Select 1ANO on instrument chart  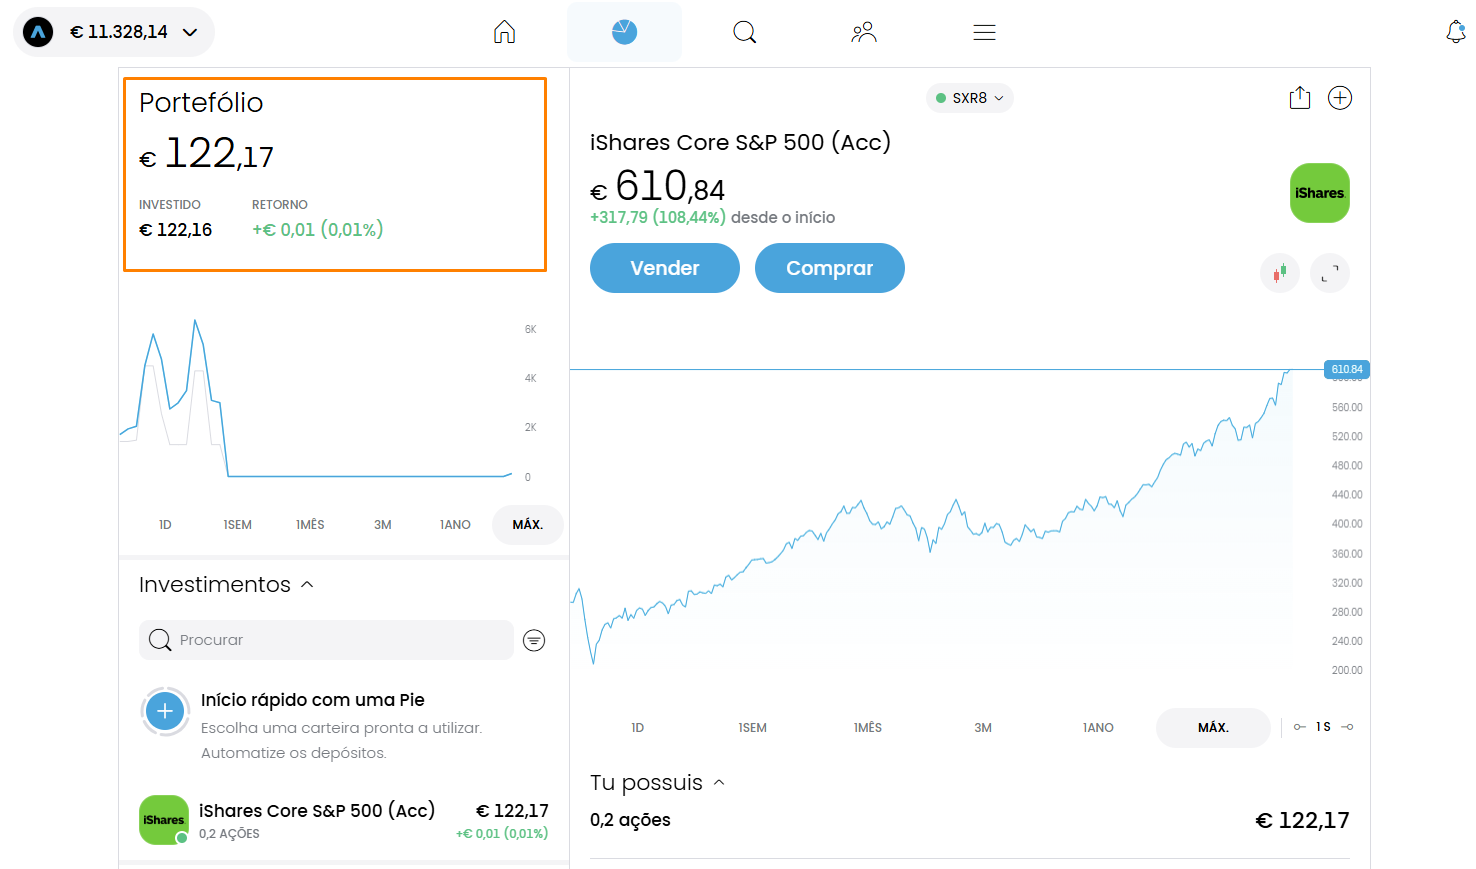(x=1098, y=728)
